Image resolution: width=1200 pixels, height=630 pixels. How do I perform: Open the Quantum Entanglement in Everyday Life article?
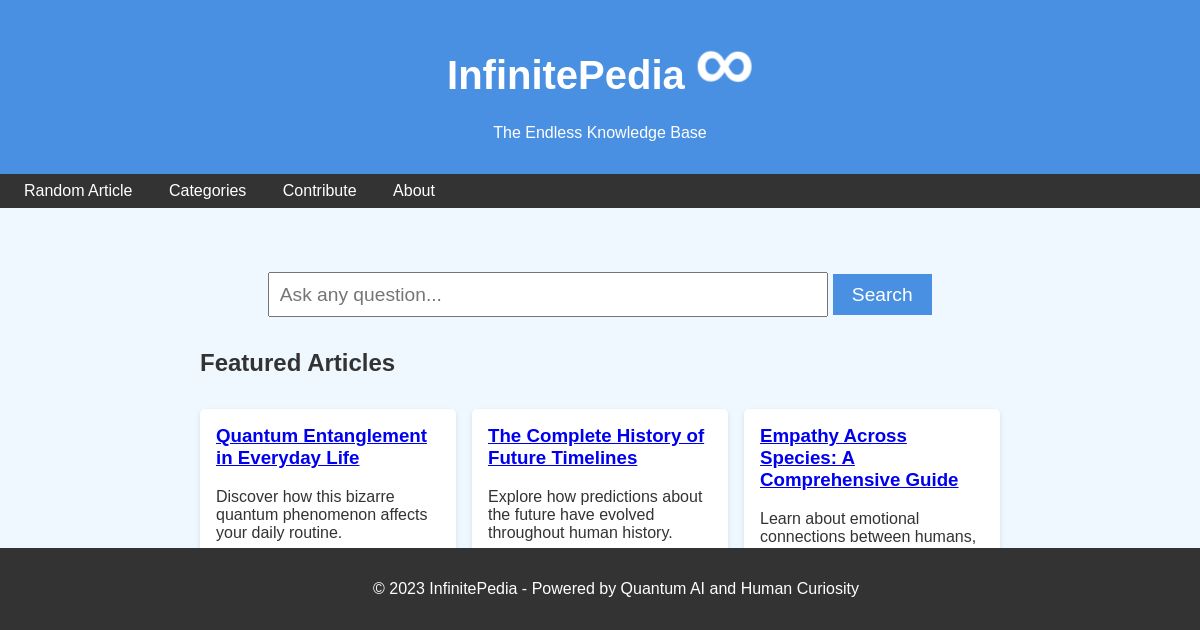(x=321, y=447)
